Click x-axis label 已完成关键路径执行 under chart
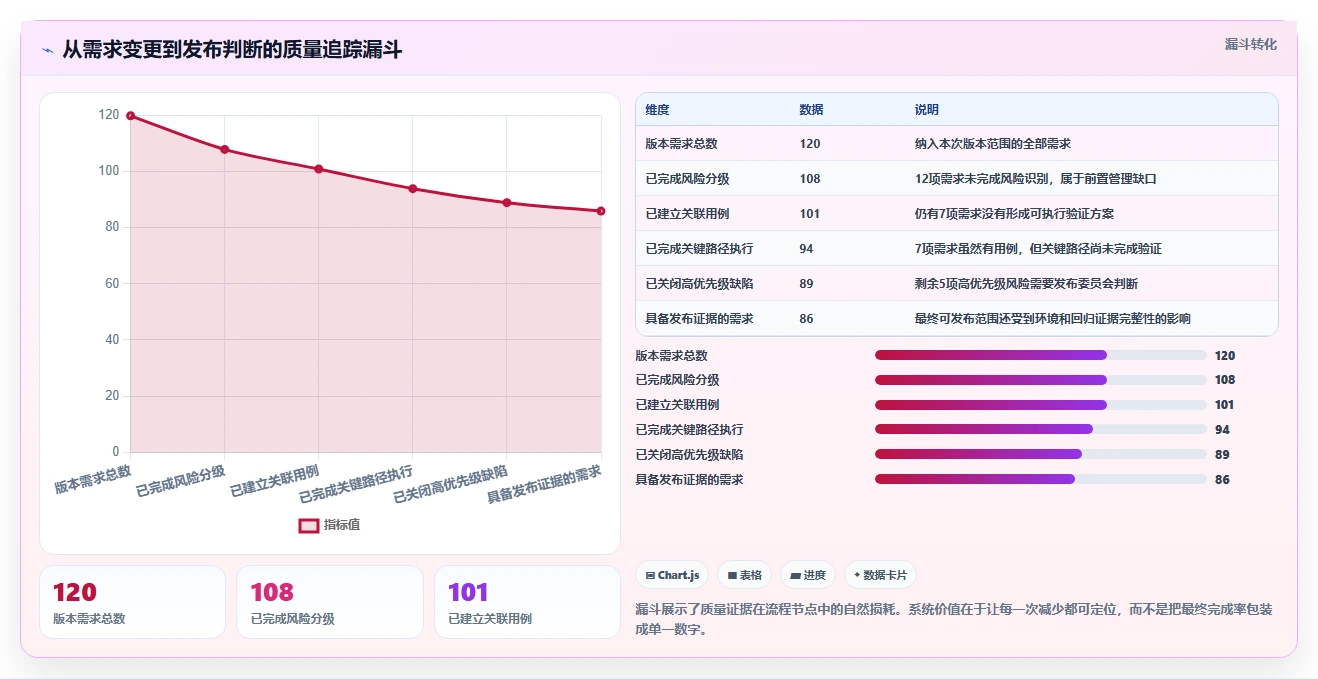Screen dimensions: 1318x679 pyautogui.click(x=356, y=484)
